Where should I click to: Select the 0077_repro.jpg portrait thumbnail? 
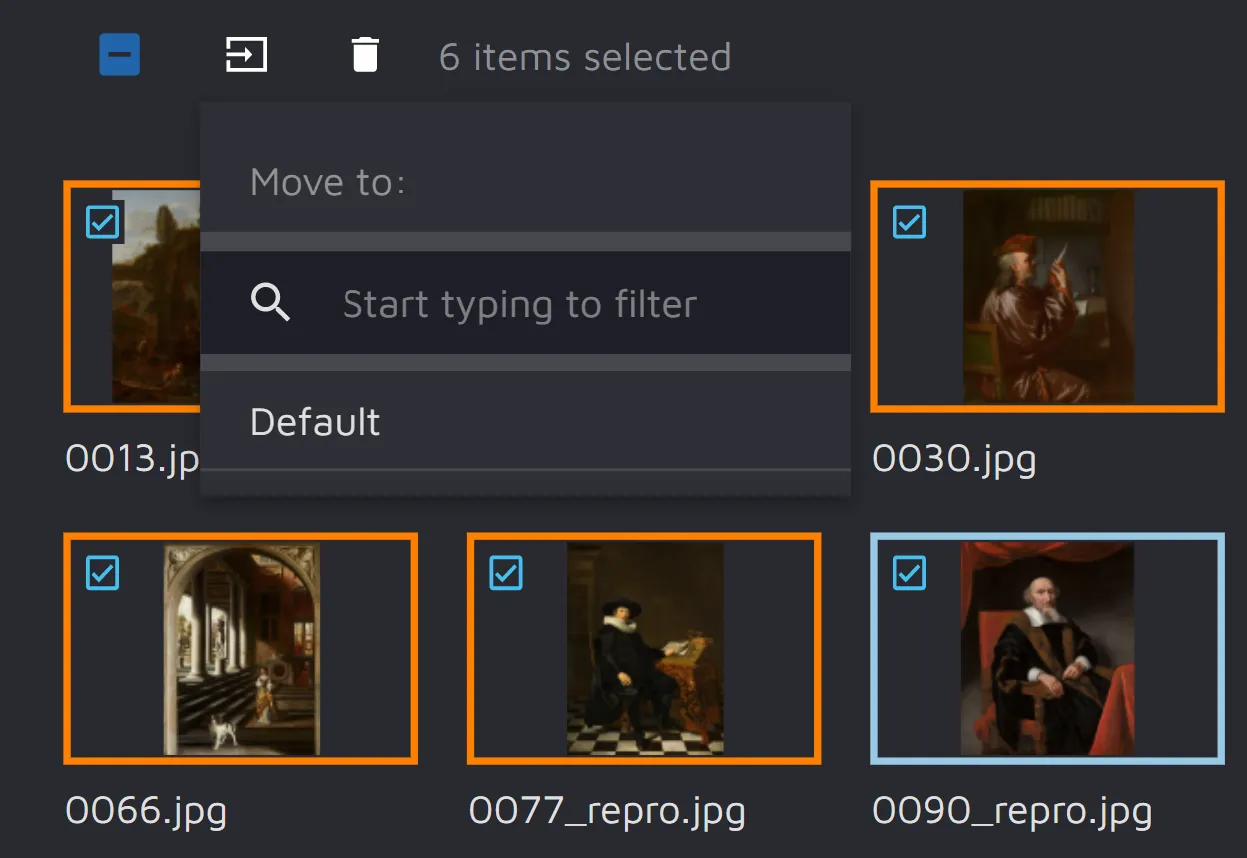click(x=645, y=649)
